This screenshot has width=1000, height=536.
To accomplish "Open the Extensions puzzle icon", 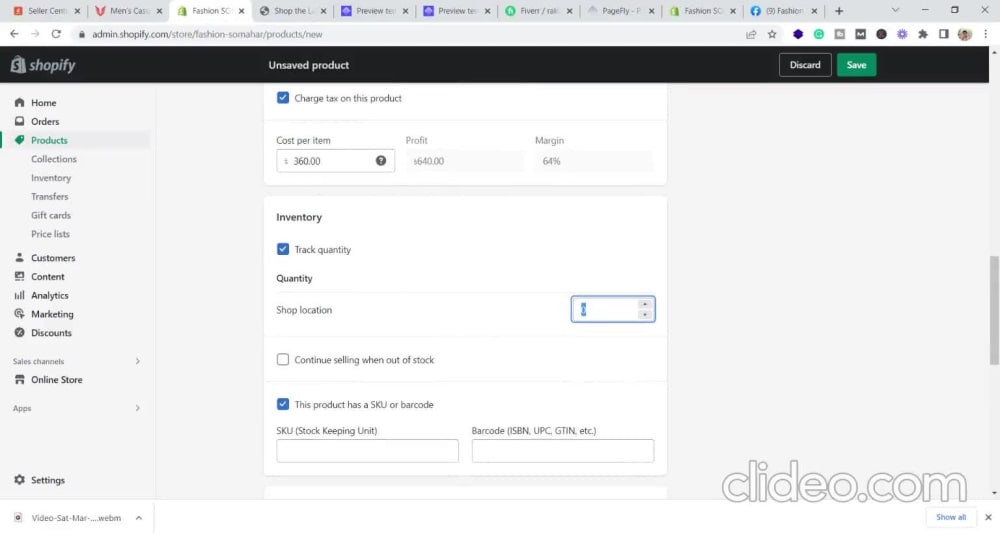I will click(923, 34).
